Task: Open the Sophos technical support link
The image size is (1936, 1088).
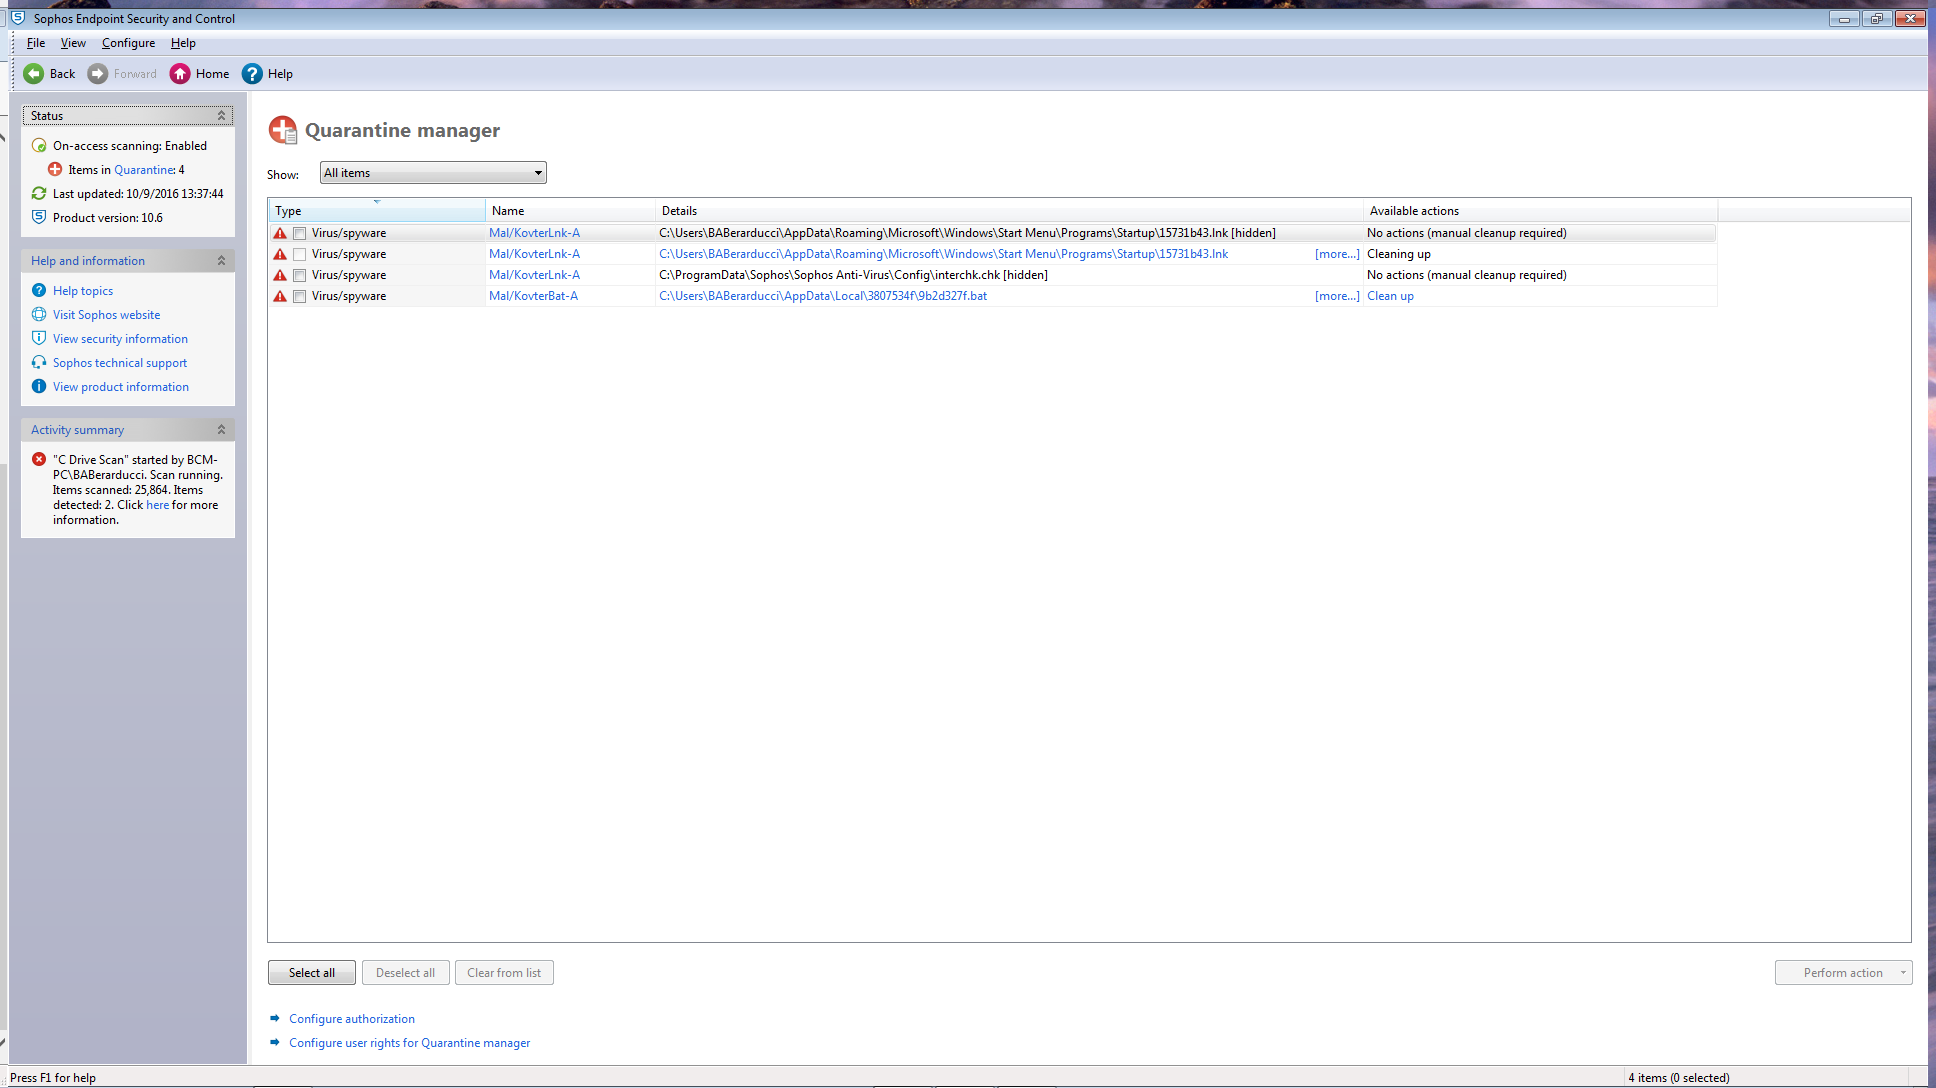Action: click(120, 363)
